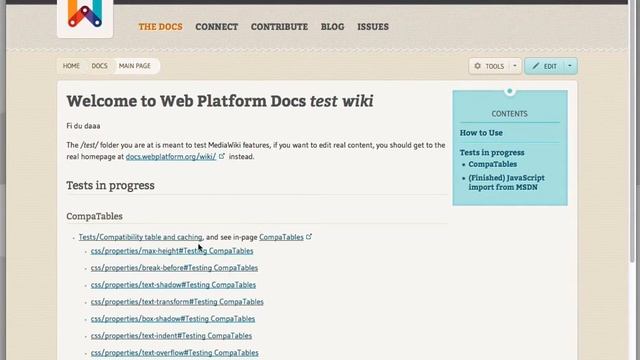This screenshot has height=360, width=640.
Task: Click the pencil icon in EDIT
Action: [536, 66]
